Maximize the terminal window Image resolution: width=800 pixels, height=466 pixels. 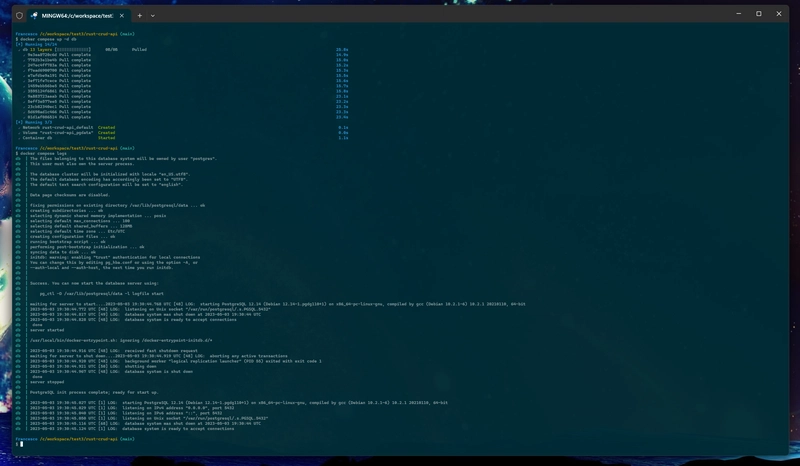pos(759,14)
